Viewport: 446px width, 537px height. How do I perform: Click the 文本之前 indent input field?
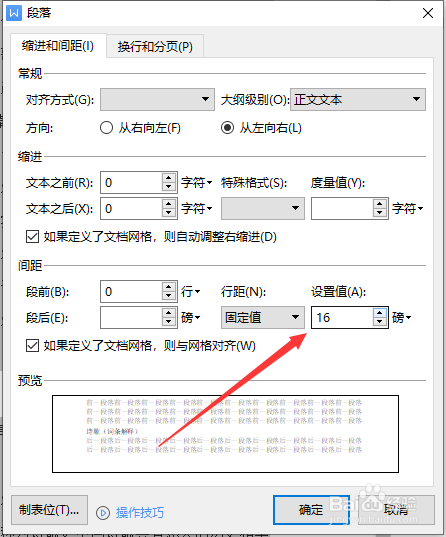(131, 183)
